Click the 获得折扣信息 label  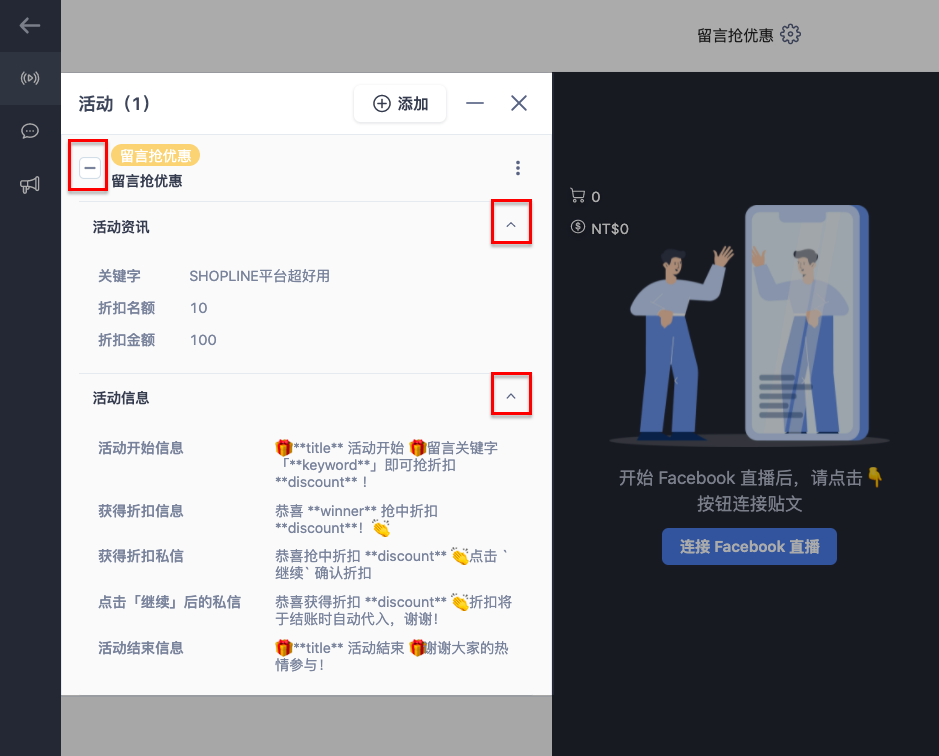(x=141, y=511)
